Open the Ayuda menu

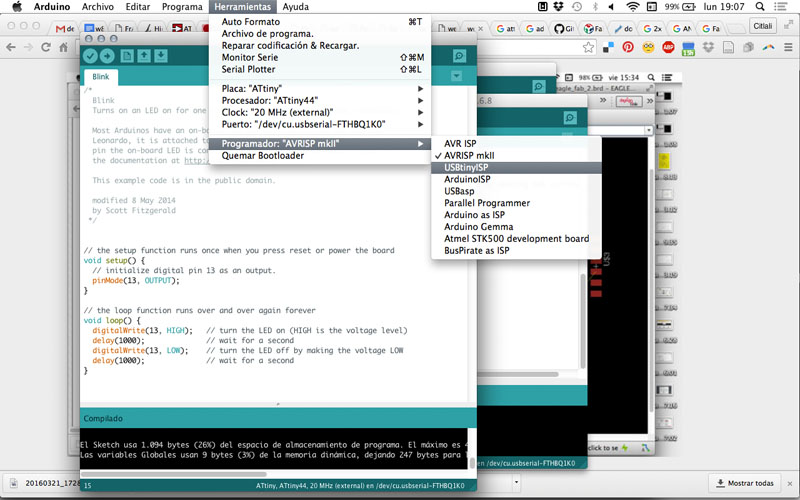coord(295,7)
